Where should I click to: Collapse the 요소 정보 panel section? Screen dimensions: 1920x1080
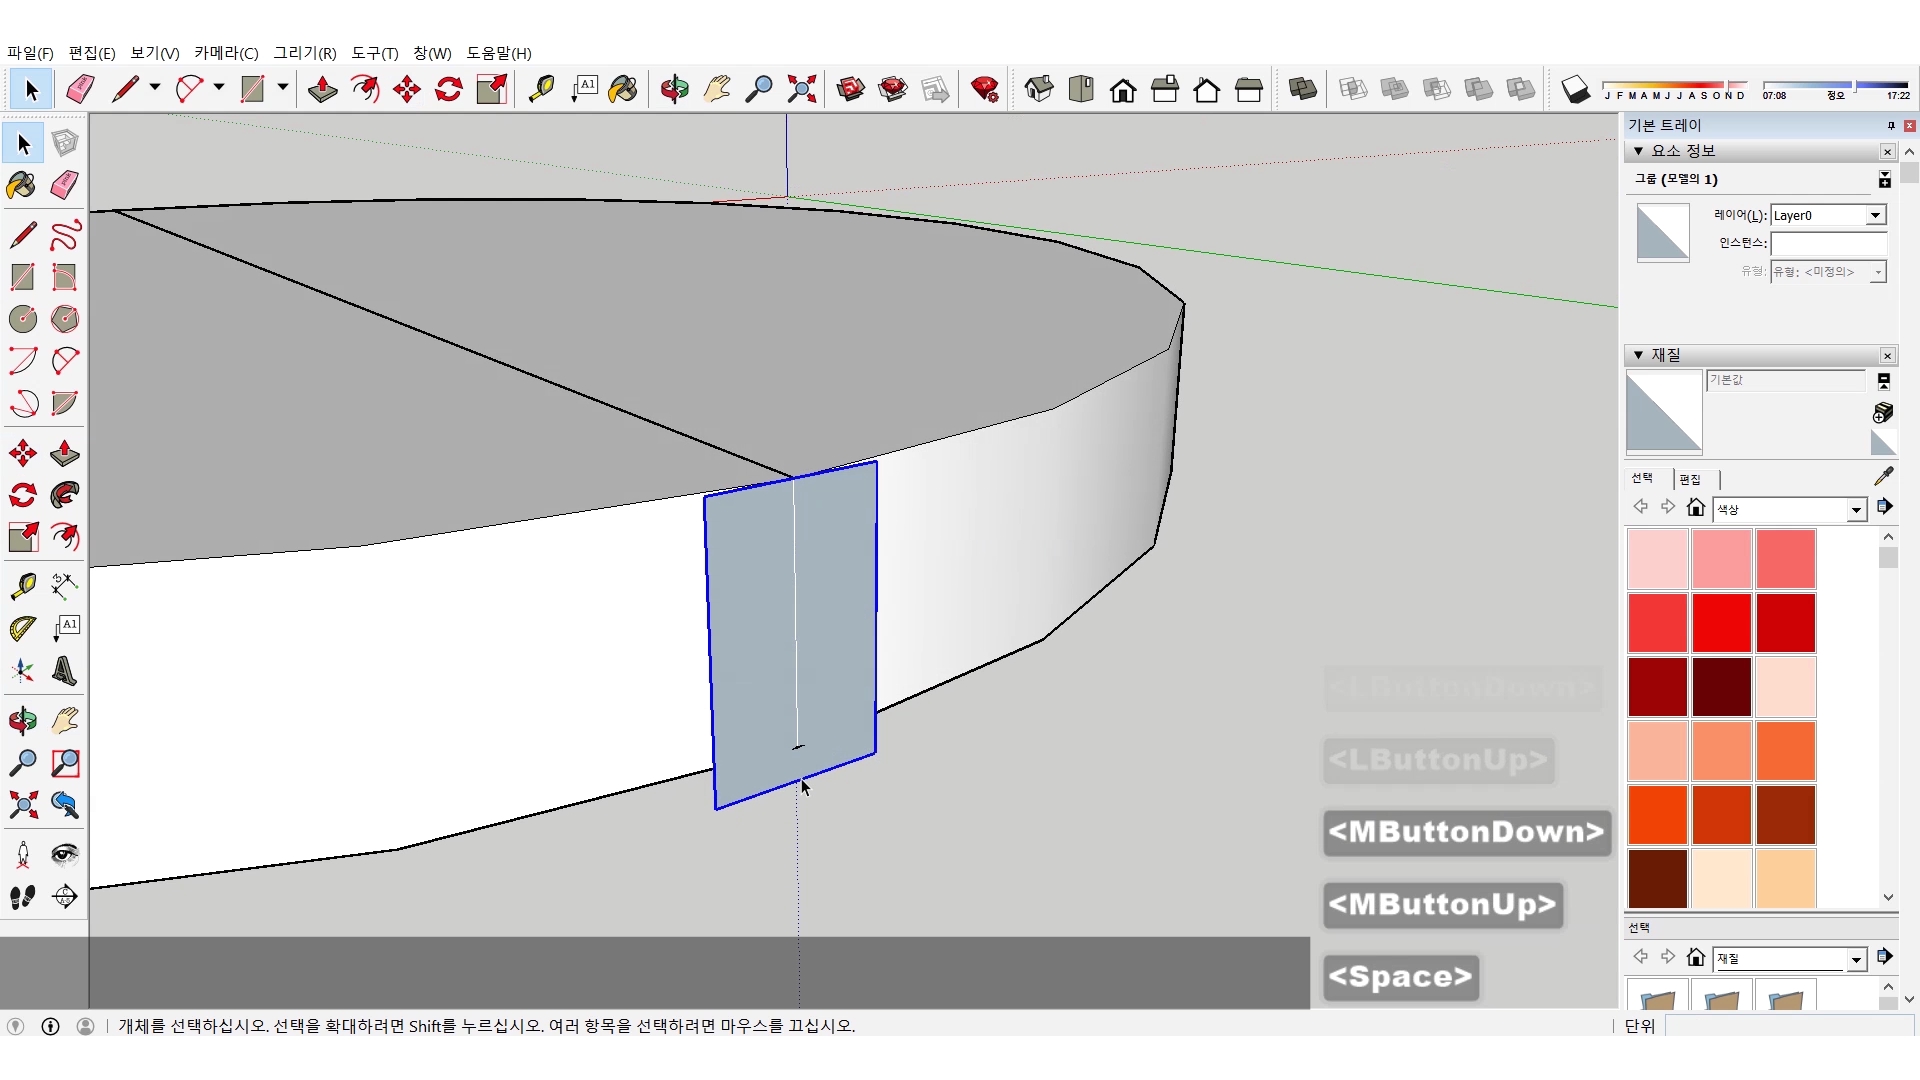click(x=1638, y=151)
